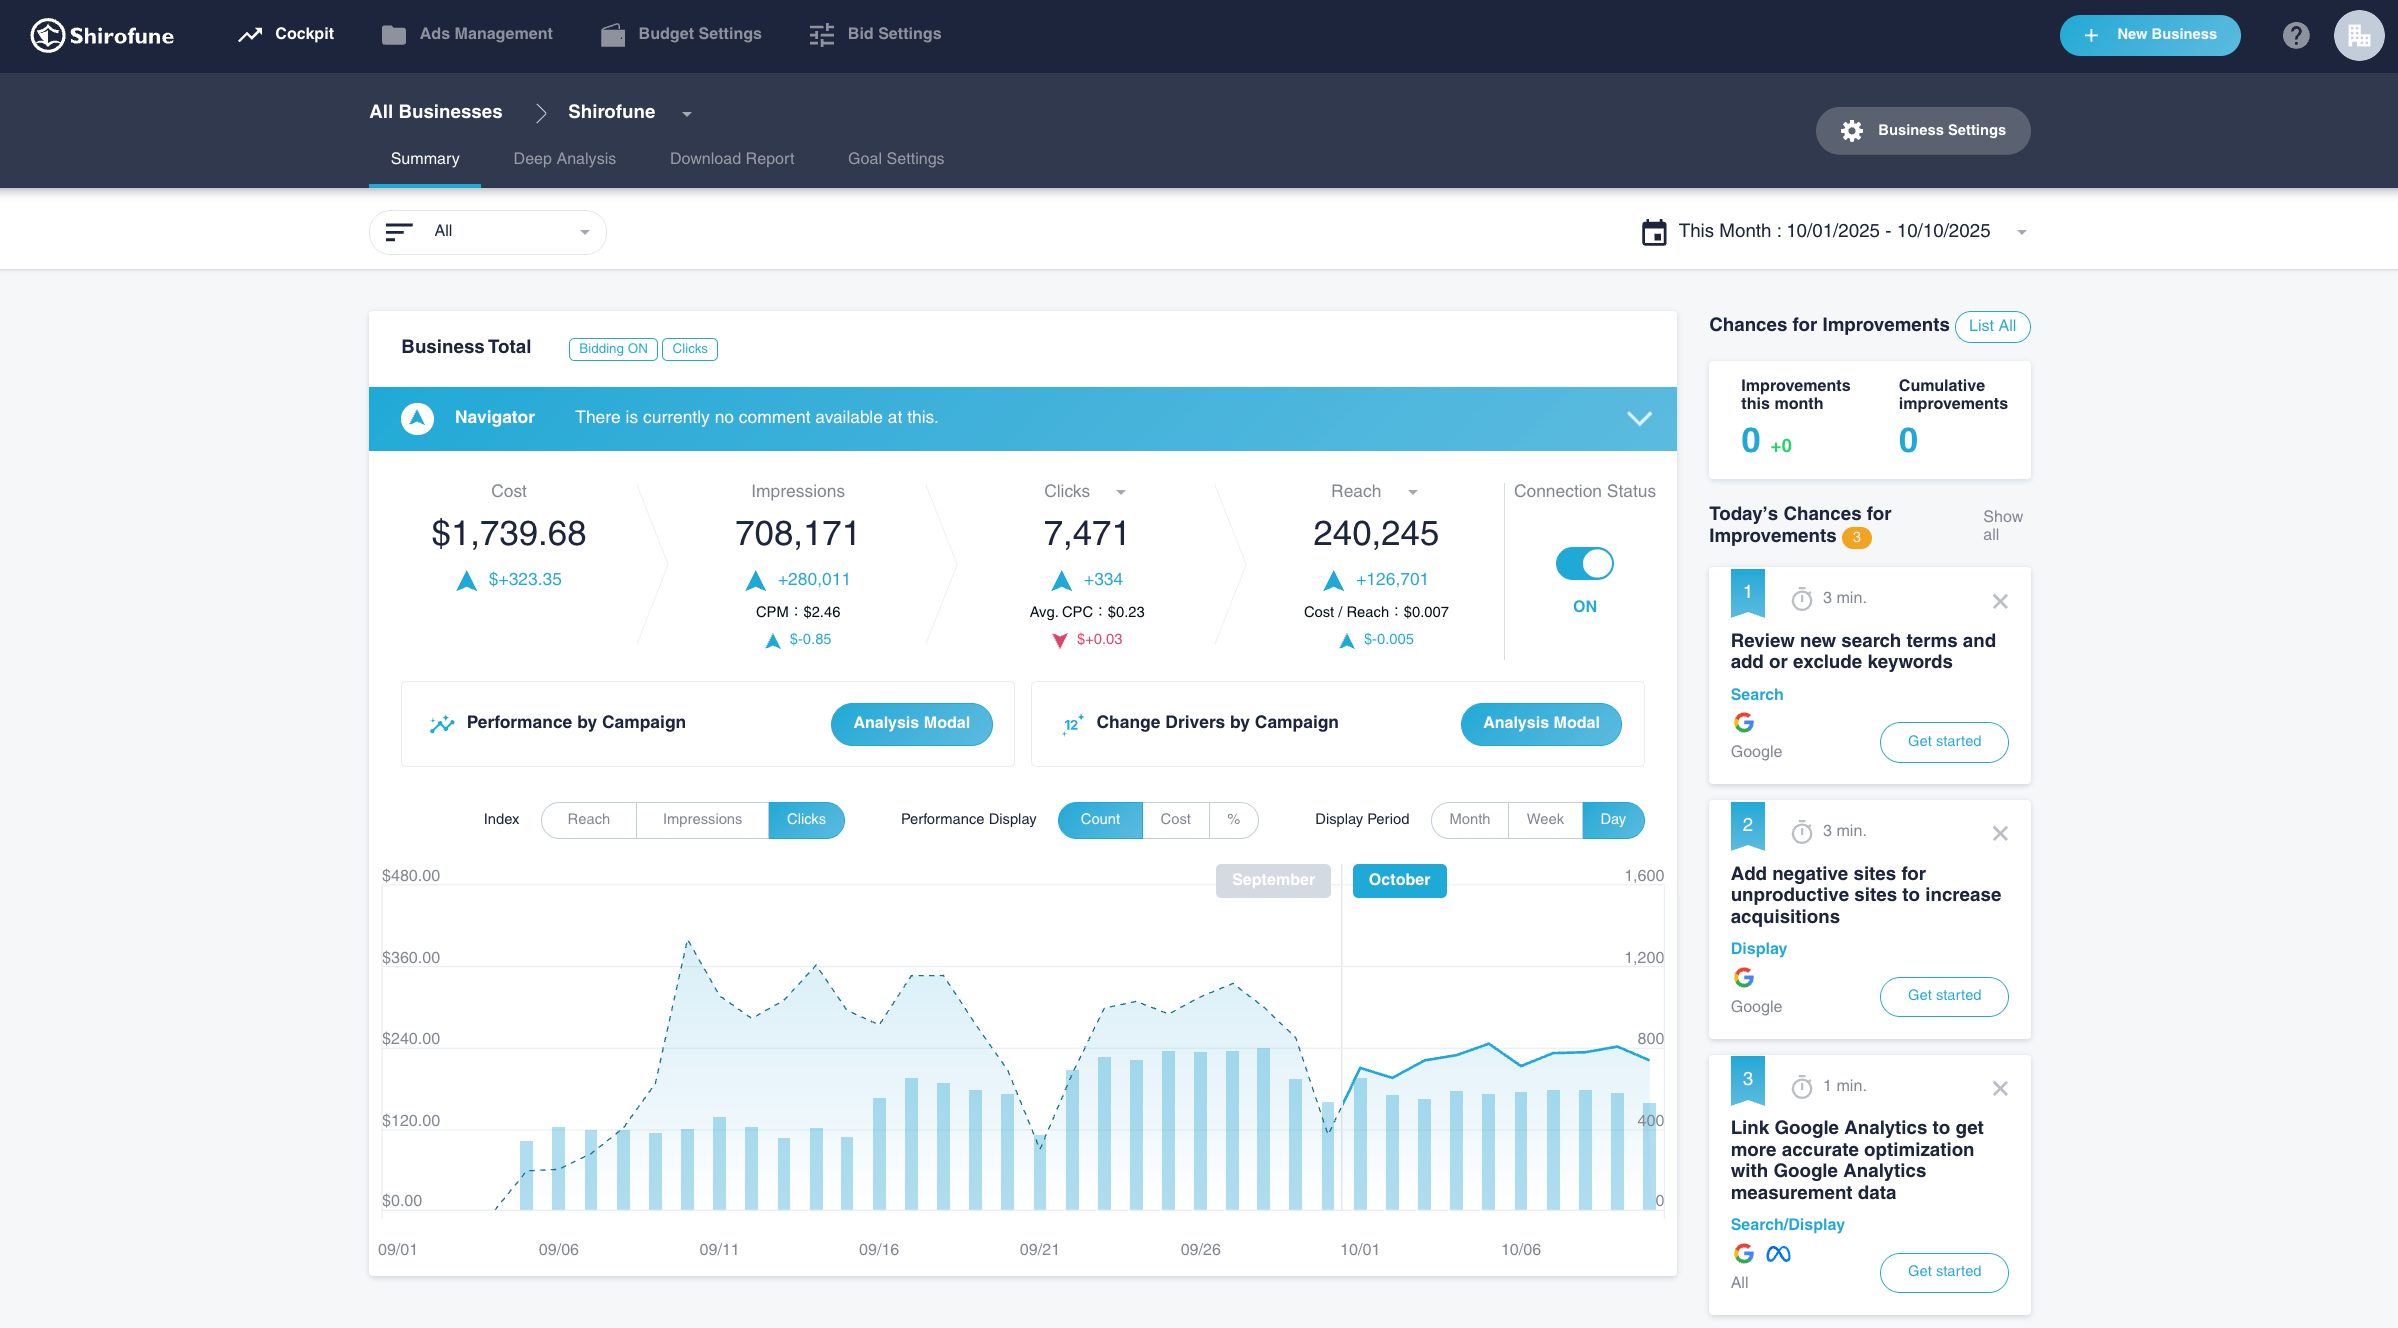Click the Navigator compass icon
Viewport: 2398px width, 1328px height.
click(x=417, y=418)
